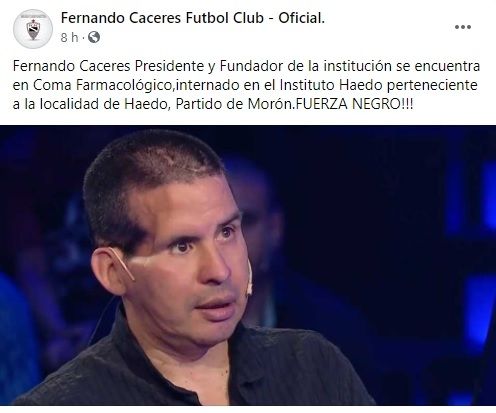
Task: Click 'Instituto Haedo' in the post text
Action: coord(331,85)
